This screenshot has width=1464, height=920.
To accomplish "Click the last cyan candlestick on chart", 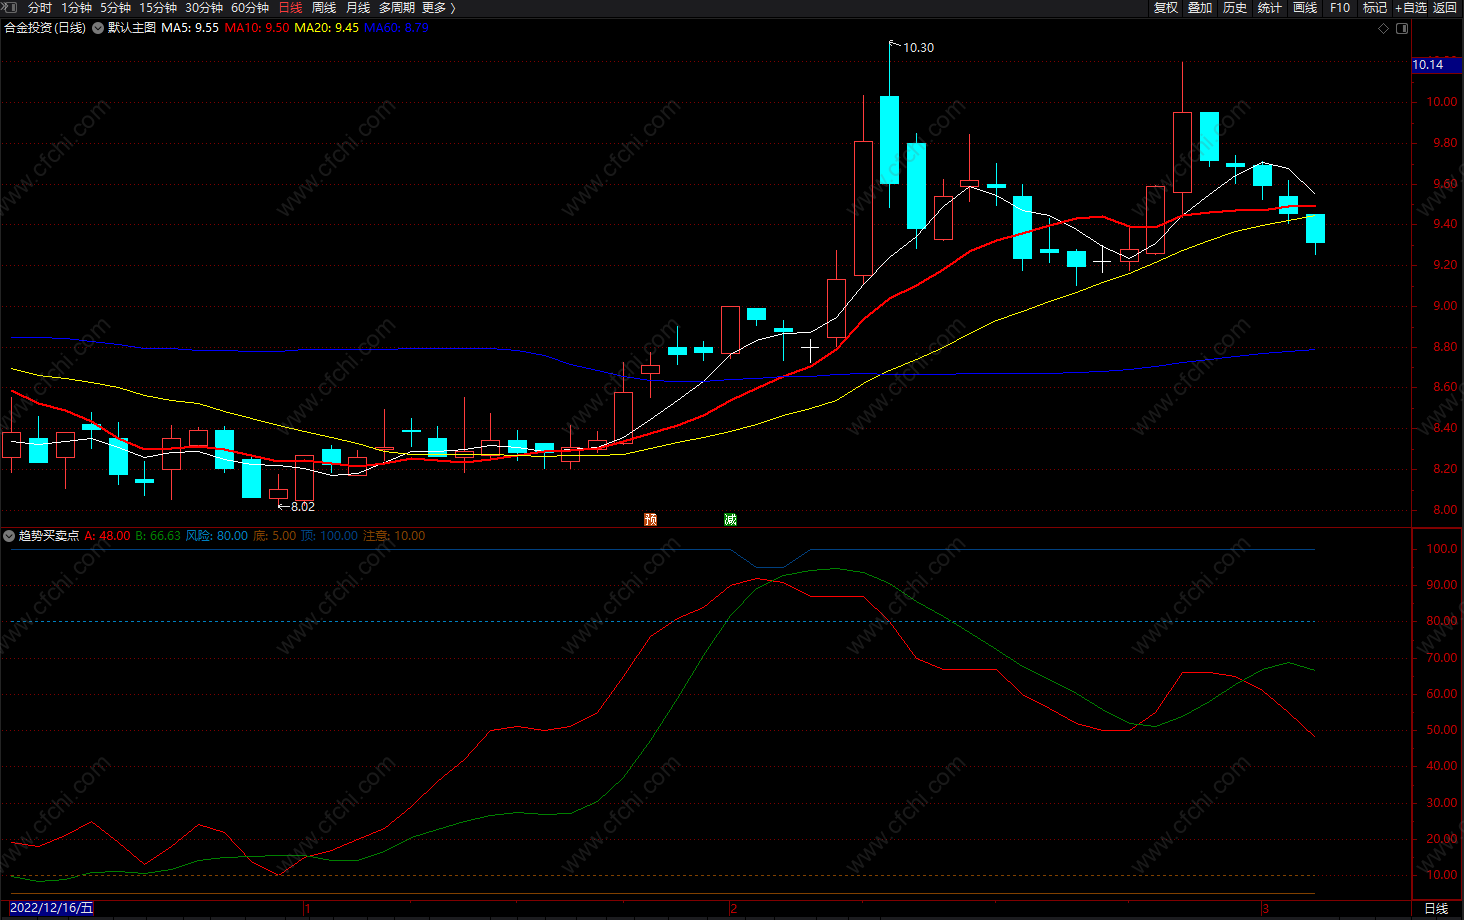I will [1315, 229].
